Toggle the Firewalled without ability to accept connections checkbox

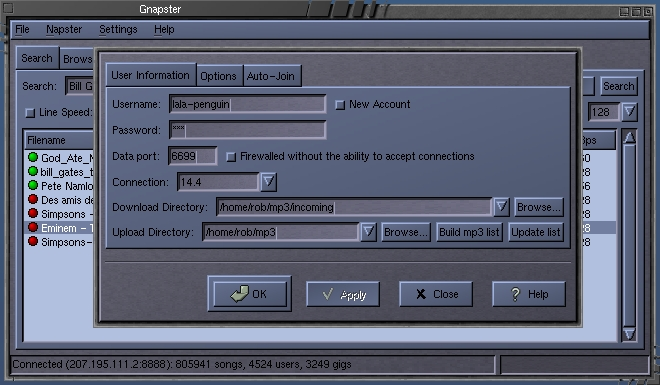[x=231, y=157]
